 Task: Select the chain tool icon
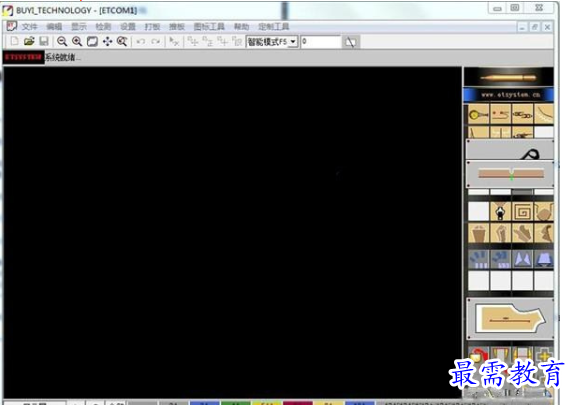[x=522, y=114]
